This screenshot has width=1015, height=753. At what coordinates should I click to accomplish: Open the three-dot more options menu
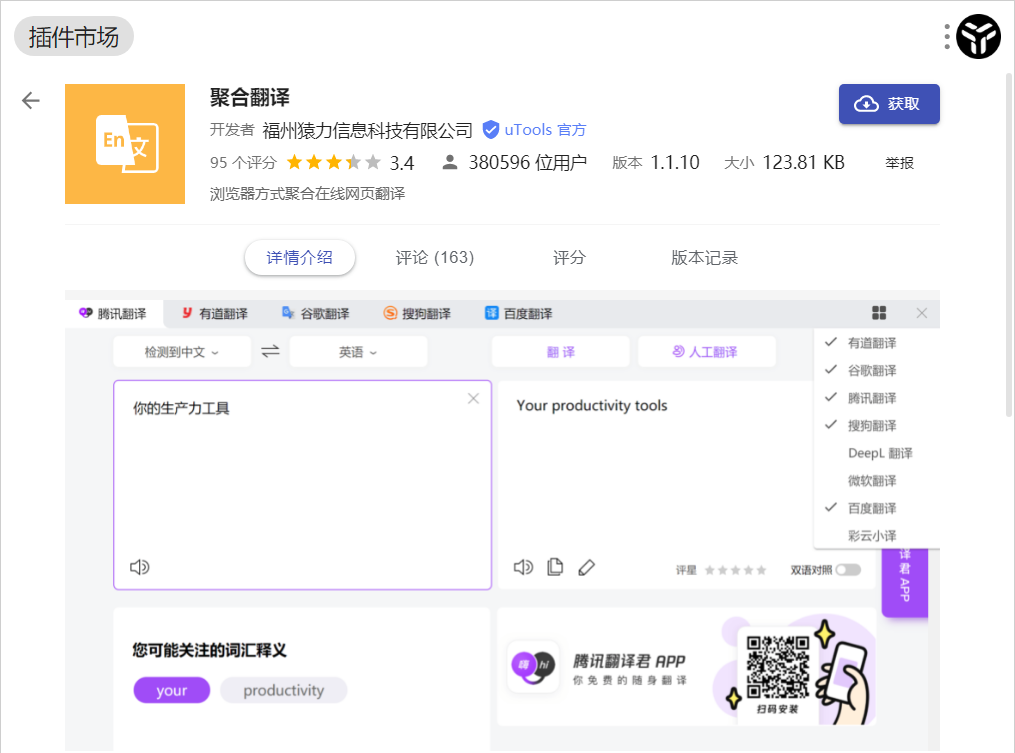tap(947, 38)
